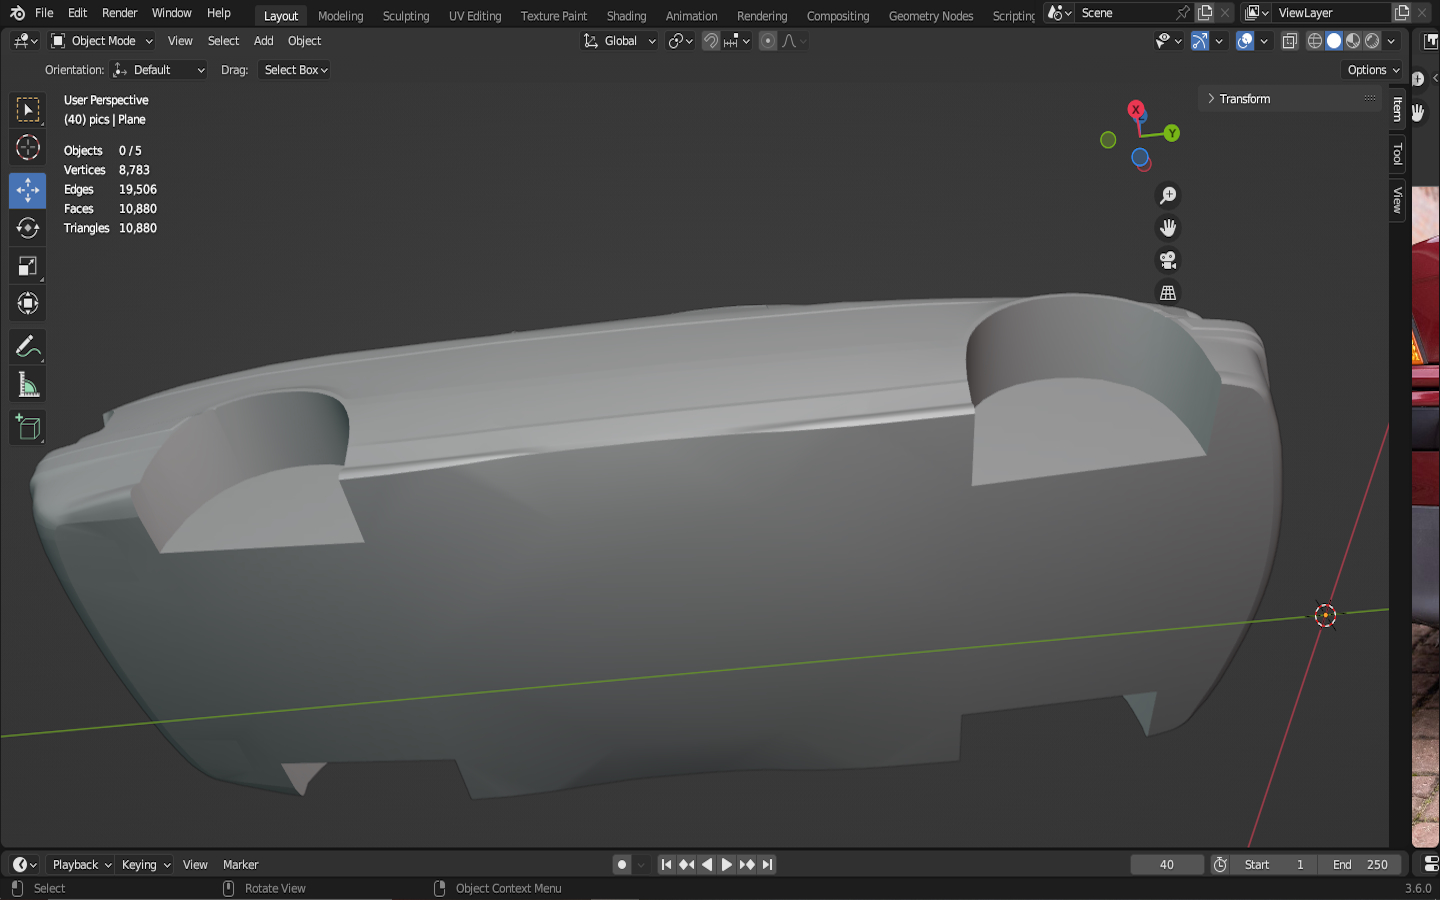Viewport: 1440px width, 900px height.
Task: Select the Select Box tool in toolbar
Action: point(28,110)
